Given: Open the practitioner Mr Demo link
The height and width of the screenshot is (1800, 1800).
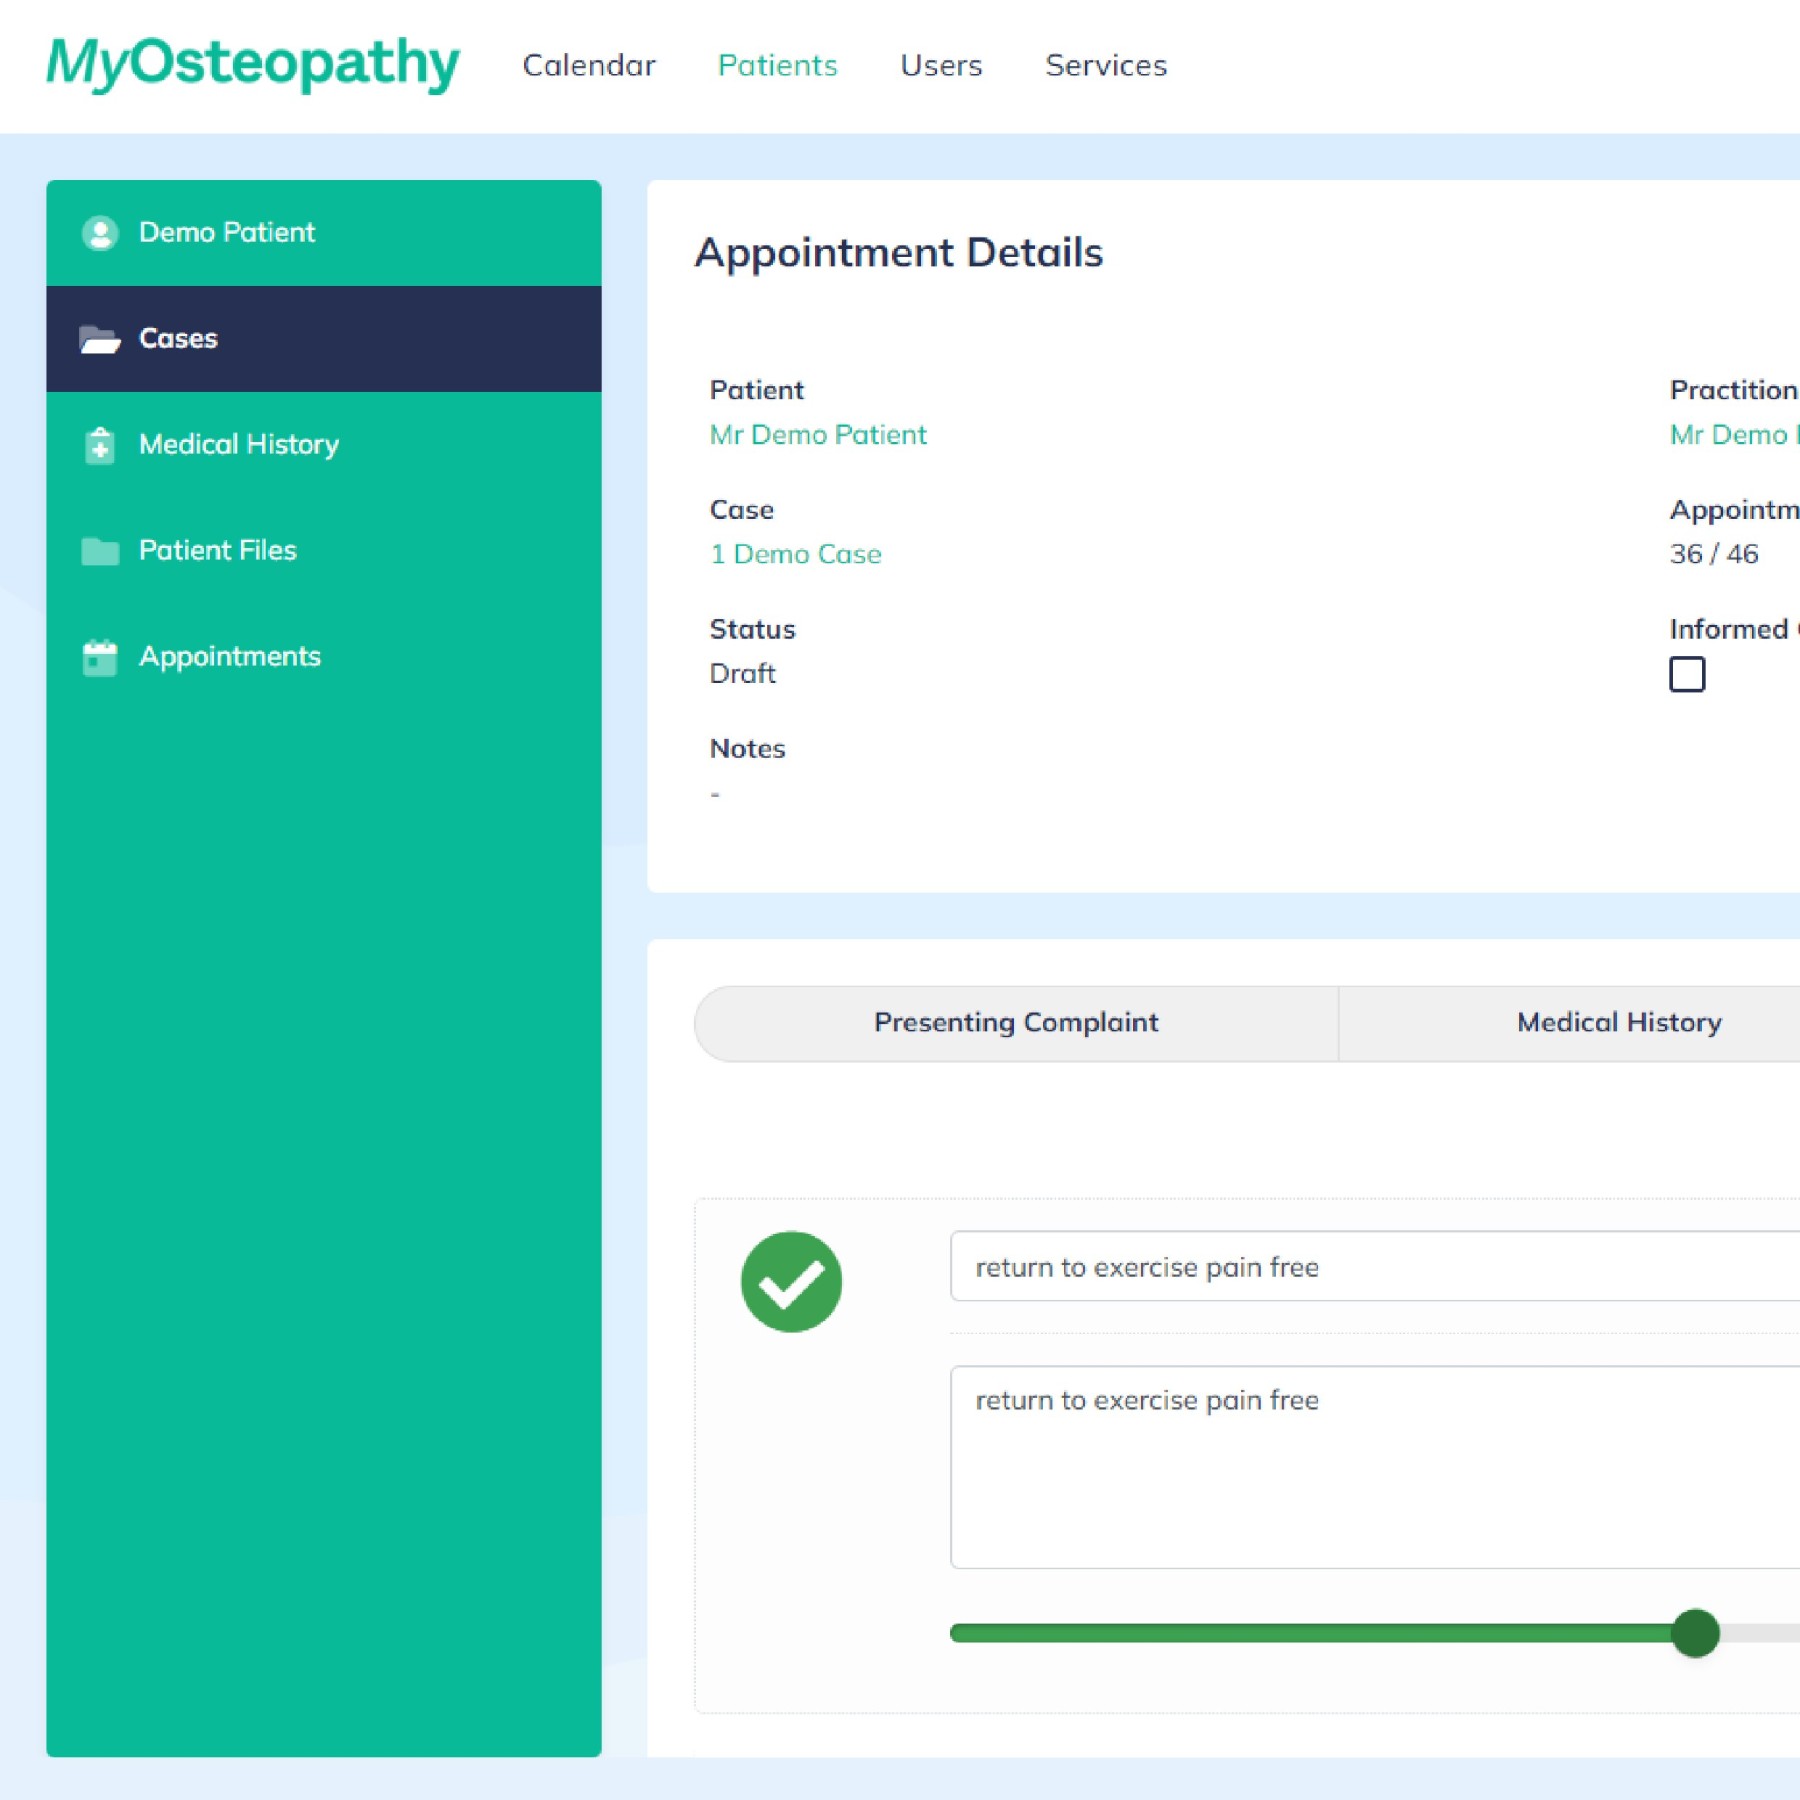Looking at the screenshot, I should pos(1734,435).
